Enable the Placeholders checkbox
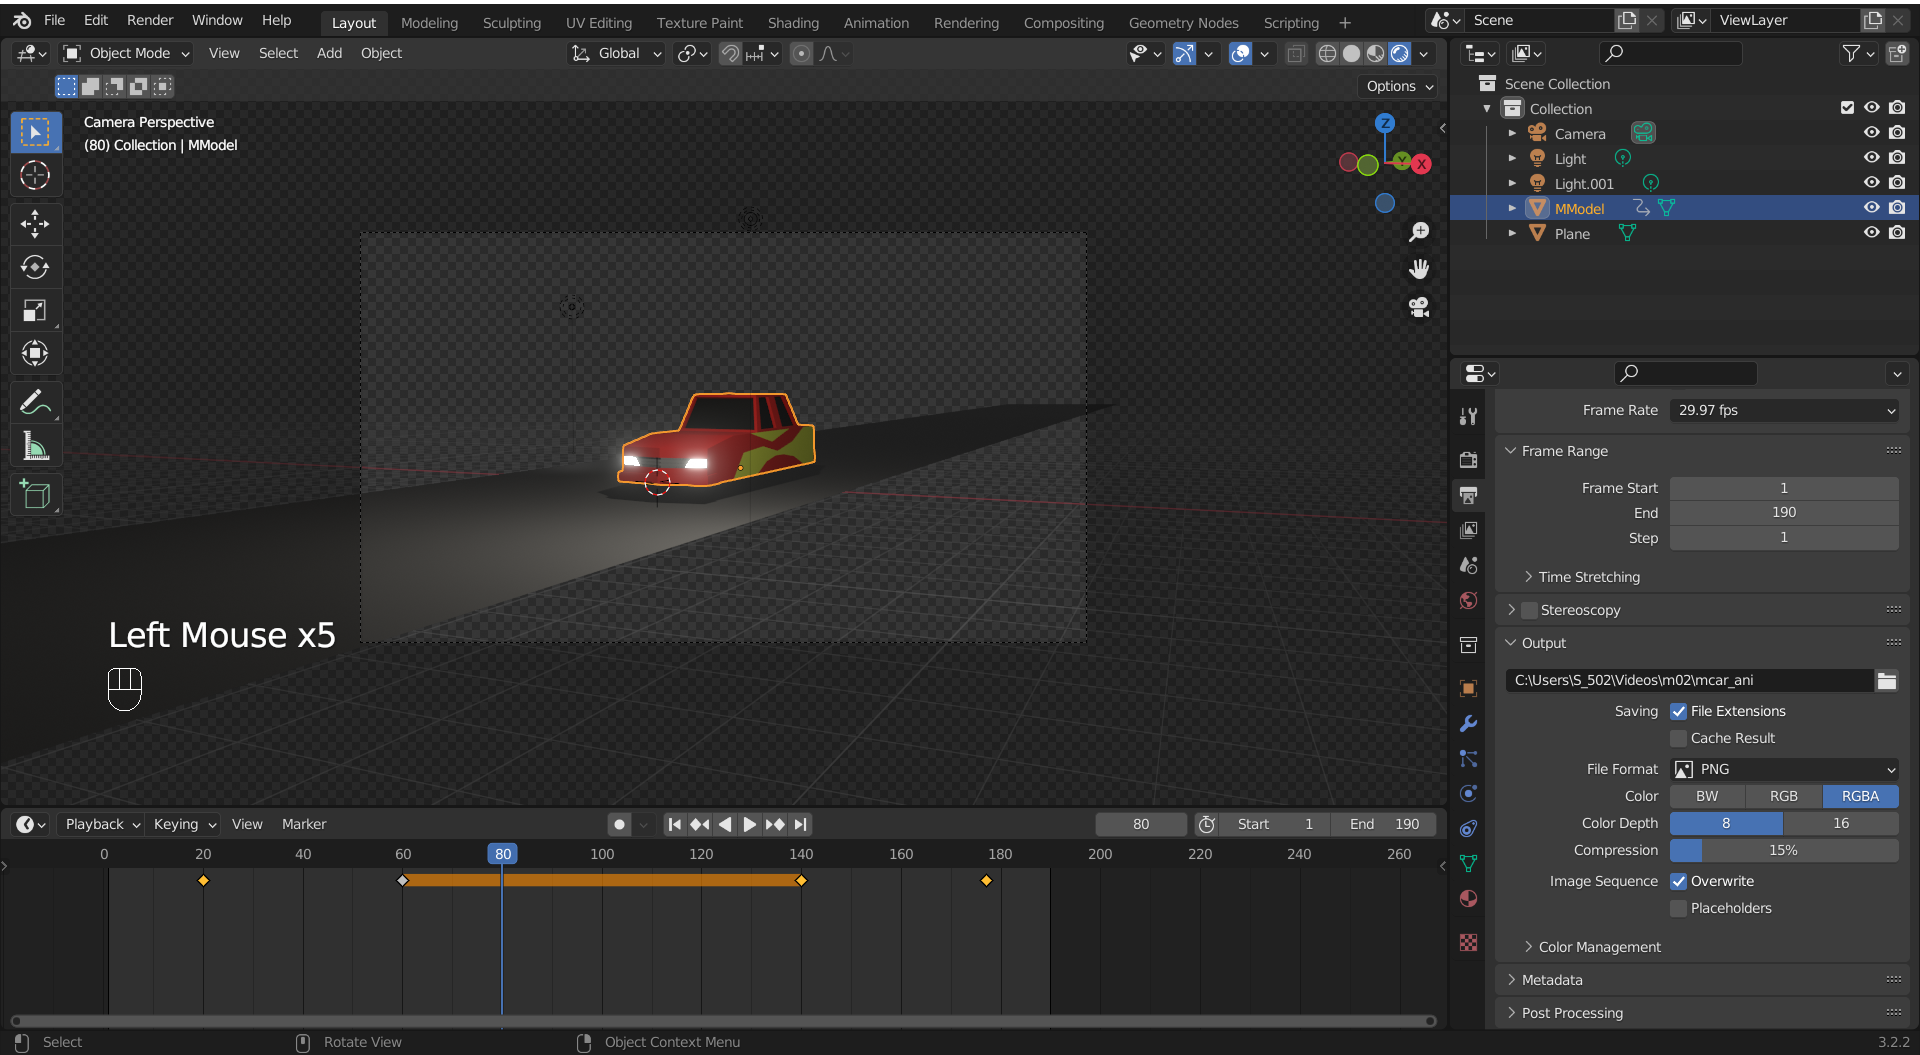The height and width of the screenshot is (1055, 1920). coord(1679,909)
